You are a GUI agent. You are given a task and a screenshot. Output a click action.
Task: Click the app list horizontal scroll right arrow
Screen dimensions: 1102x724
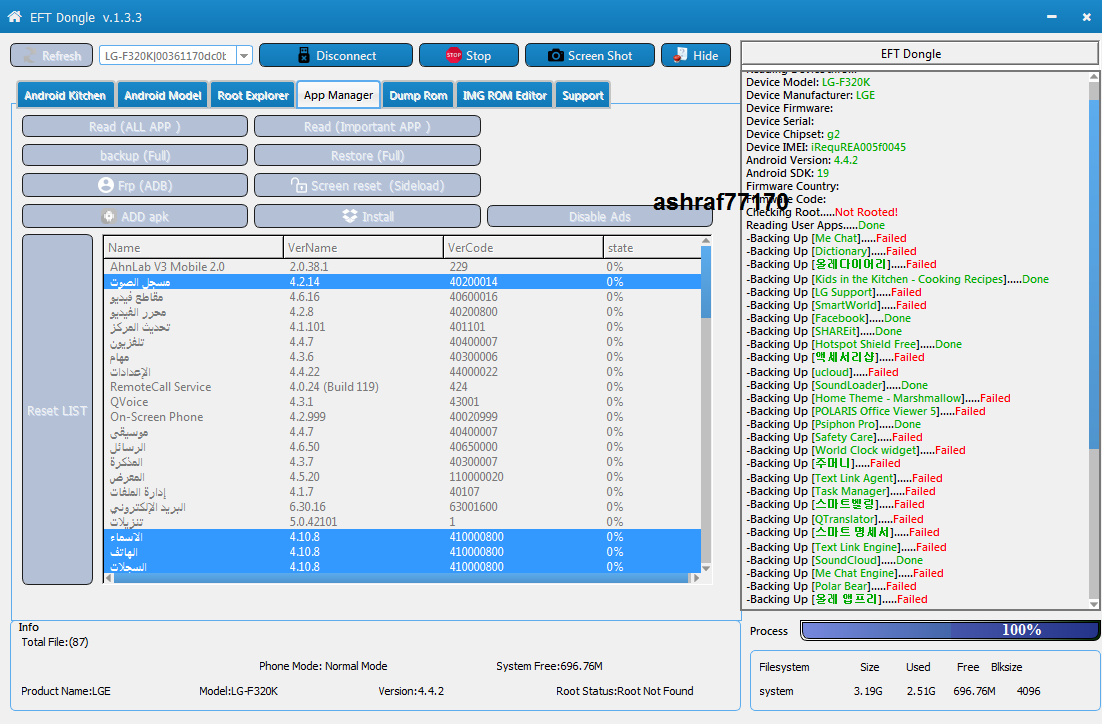click(696, 578)
